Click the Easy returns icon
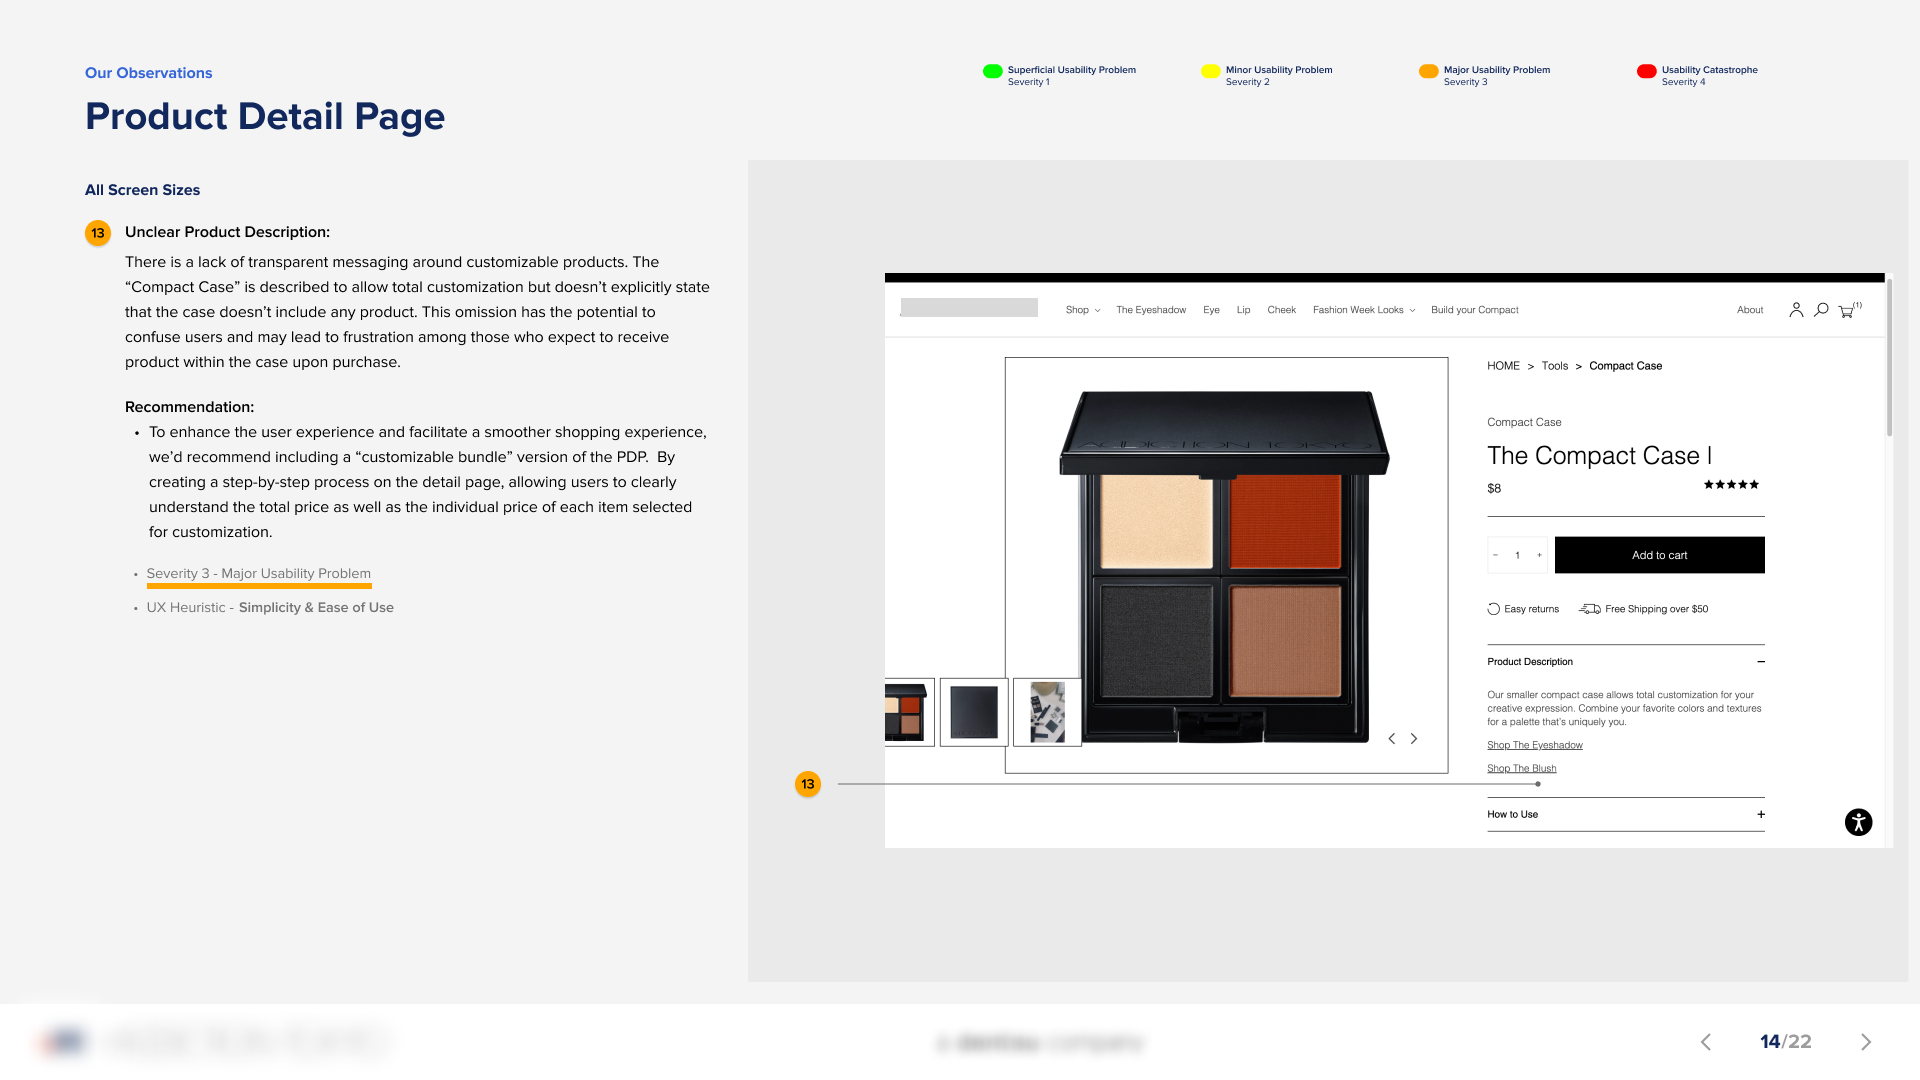1920x1080 pixels. point(1493,609)
